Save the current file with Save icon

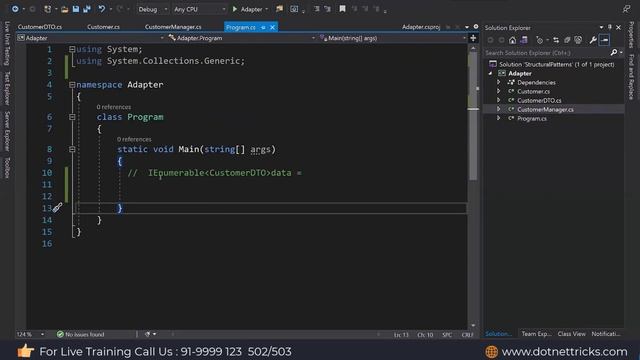coord(76,9)
